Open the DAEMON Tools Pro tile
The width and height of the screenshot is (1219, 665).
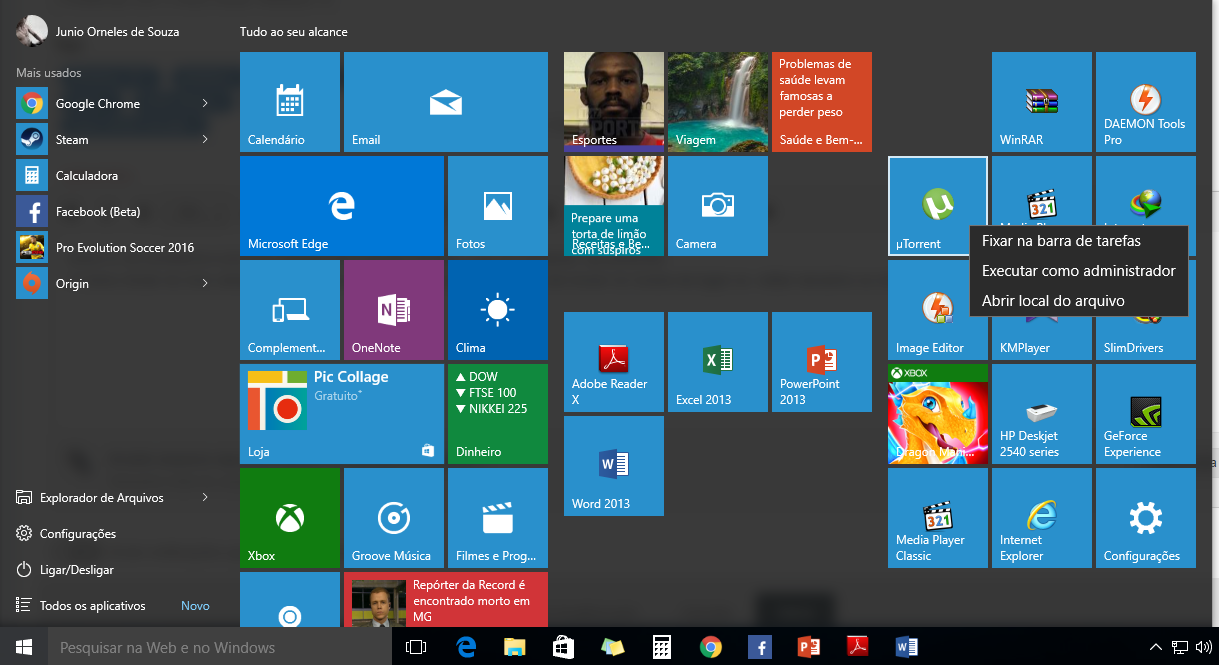tap(1146, 101)
